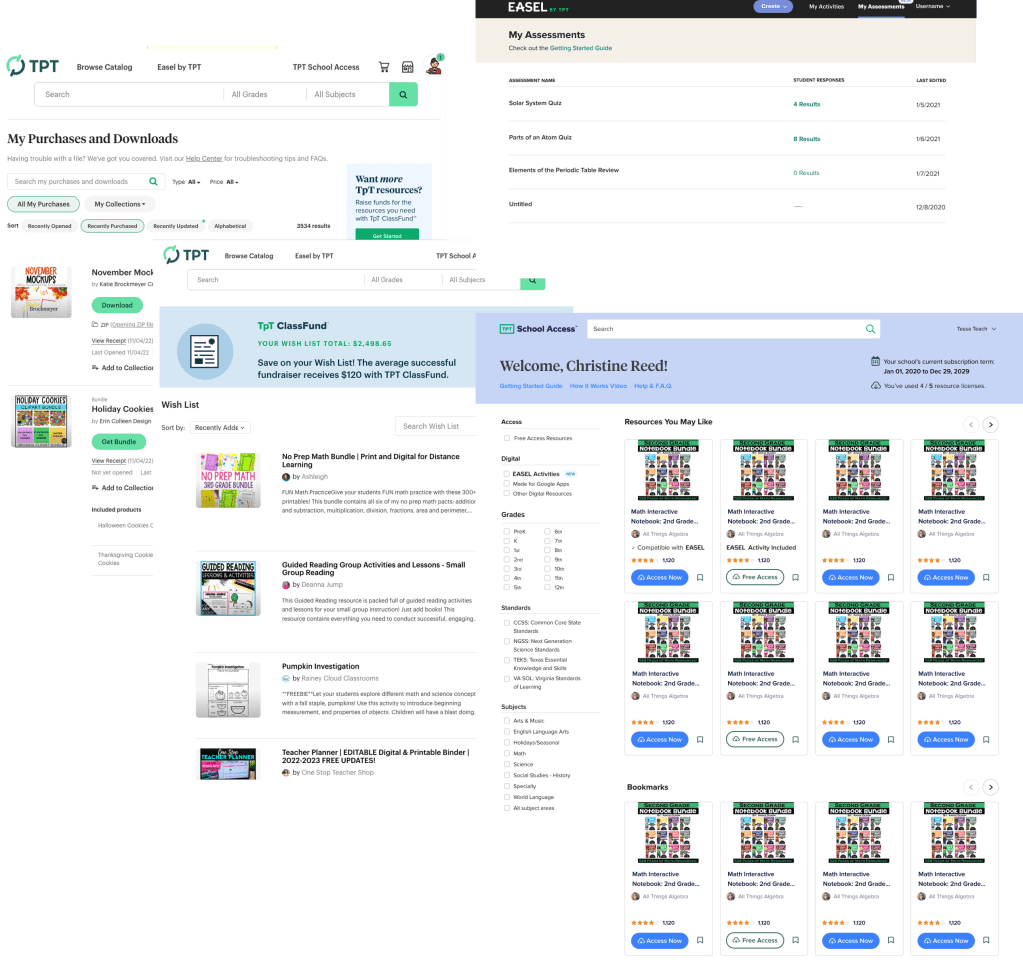
Task: Switch to the My Activities tab
Action: 826,7
